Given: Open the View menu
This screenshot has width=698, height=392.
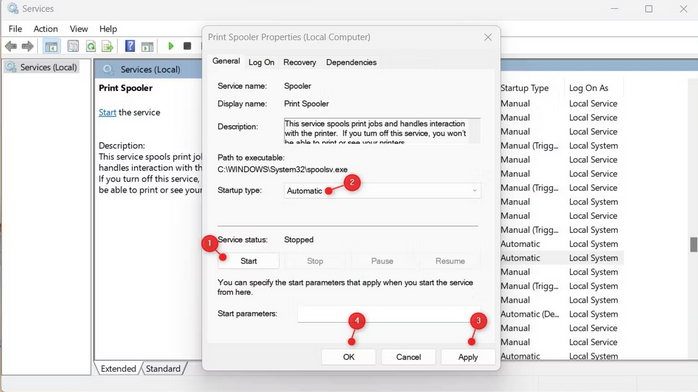Looking at the screenshot, I should pos(79,29).
